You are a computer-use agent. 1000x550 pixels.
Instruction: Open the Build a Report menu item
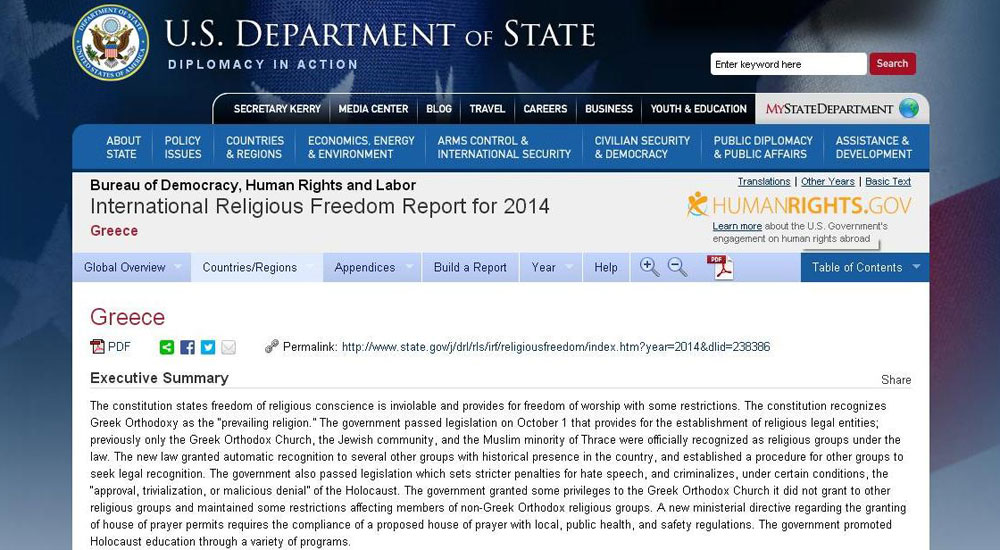pyautogui.click(x=470, y=267)
